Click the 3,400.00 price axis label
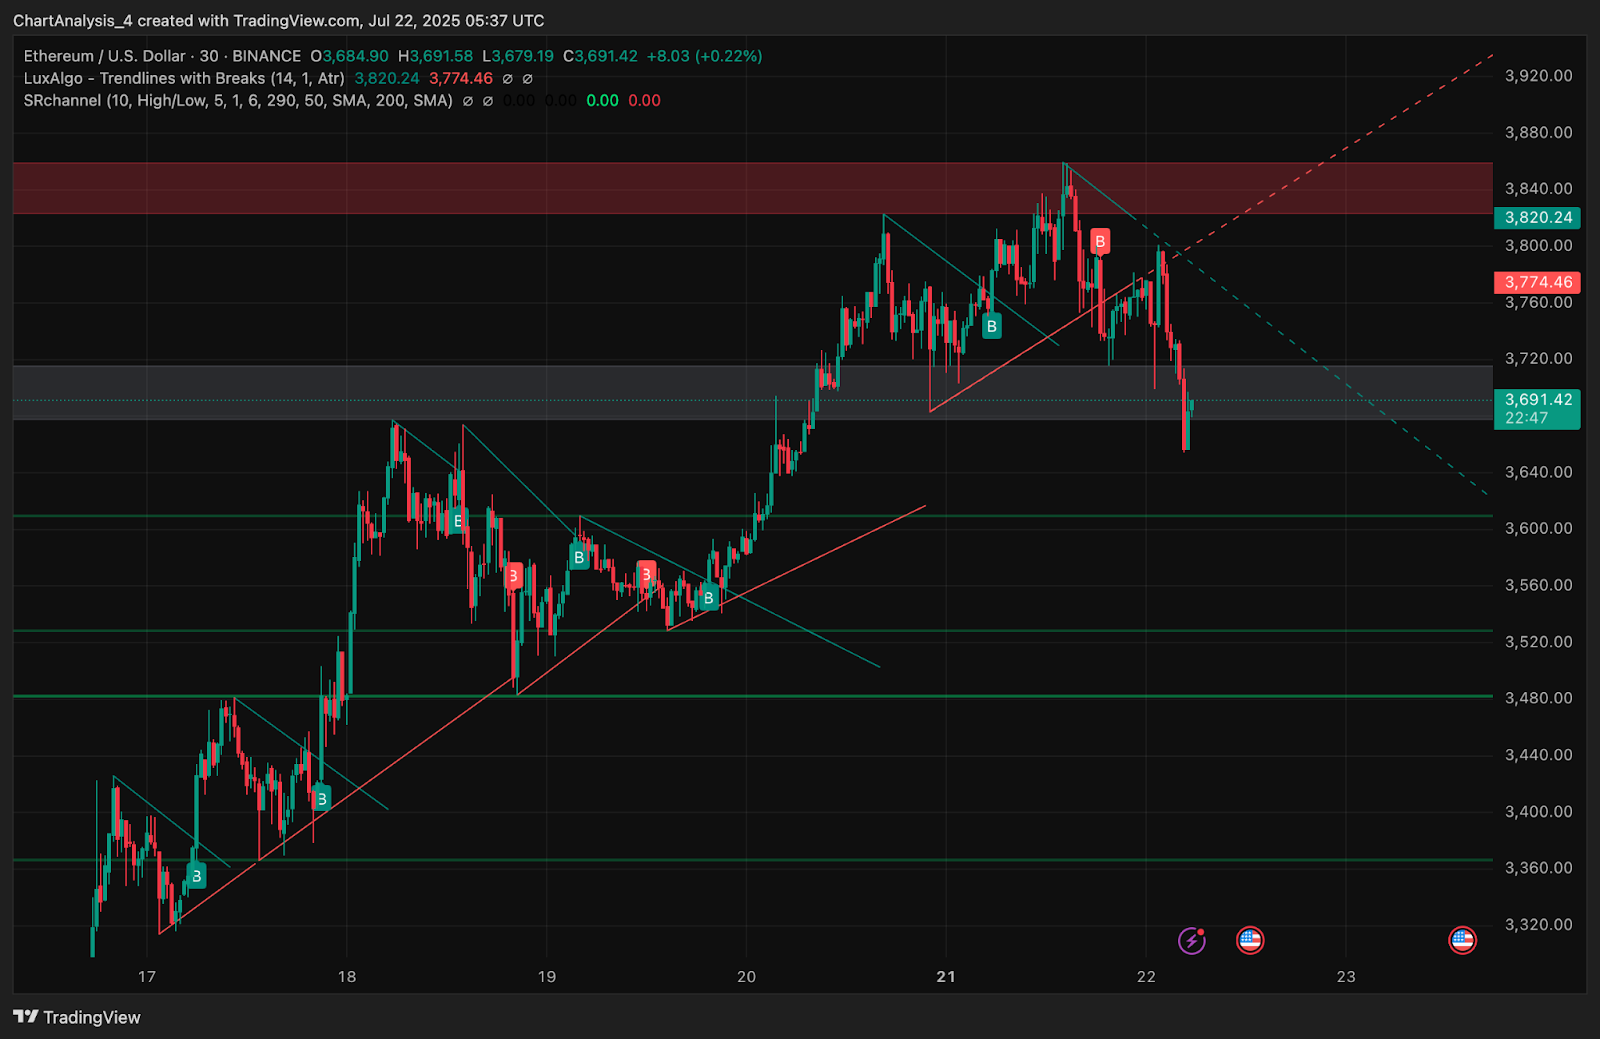 click(1538, 812)
